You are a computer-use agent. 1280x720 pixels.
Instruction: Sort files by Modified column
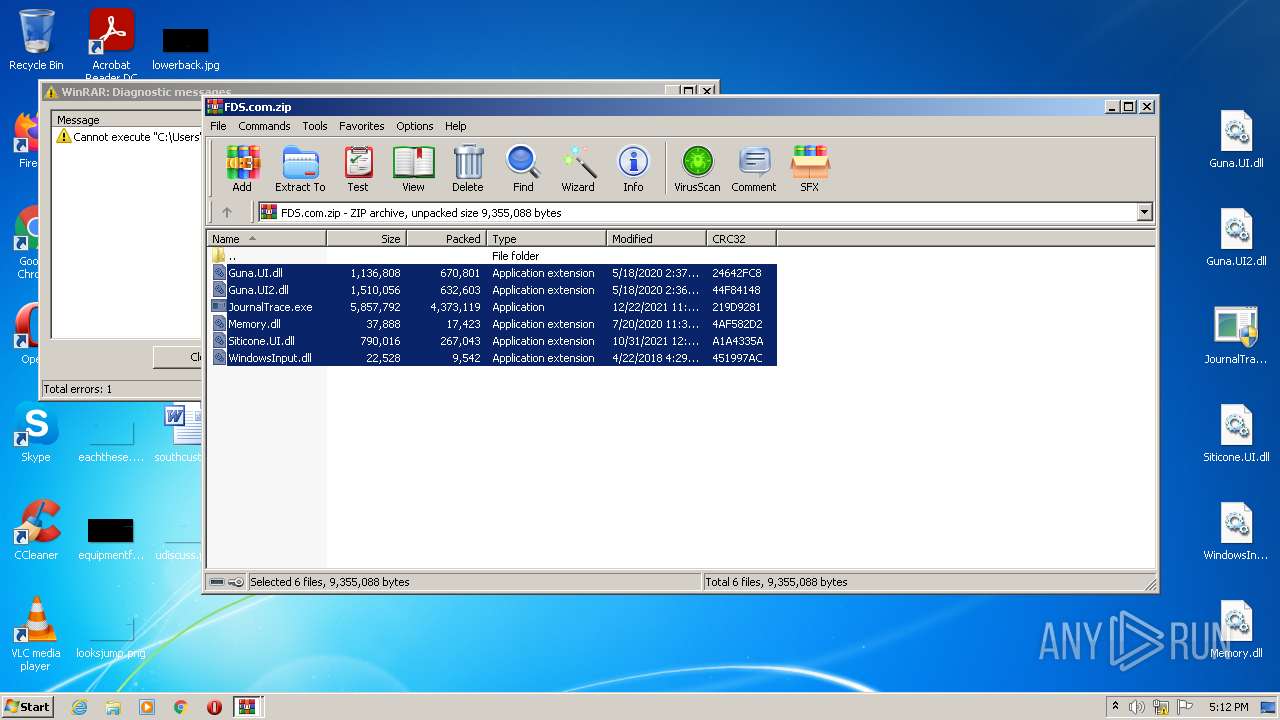(x=656, y=239)
